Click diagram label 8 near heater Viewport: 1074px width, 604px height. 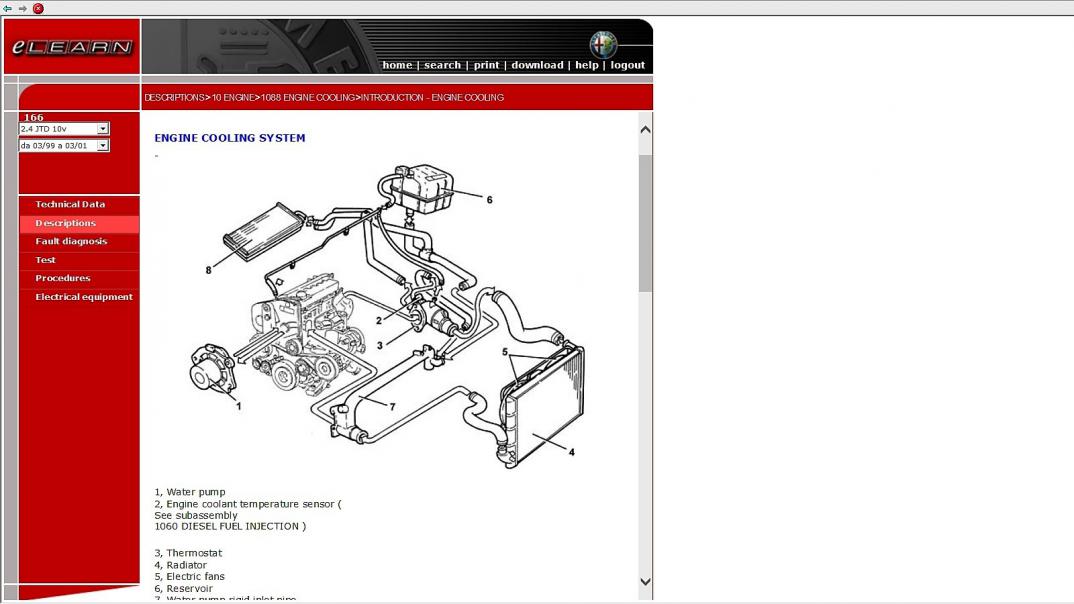coord(208,270)
